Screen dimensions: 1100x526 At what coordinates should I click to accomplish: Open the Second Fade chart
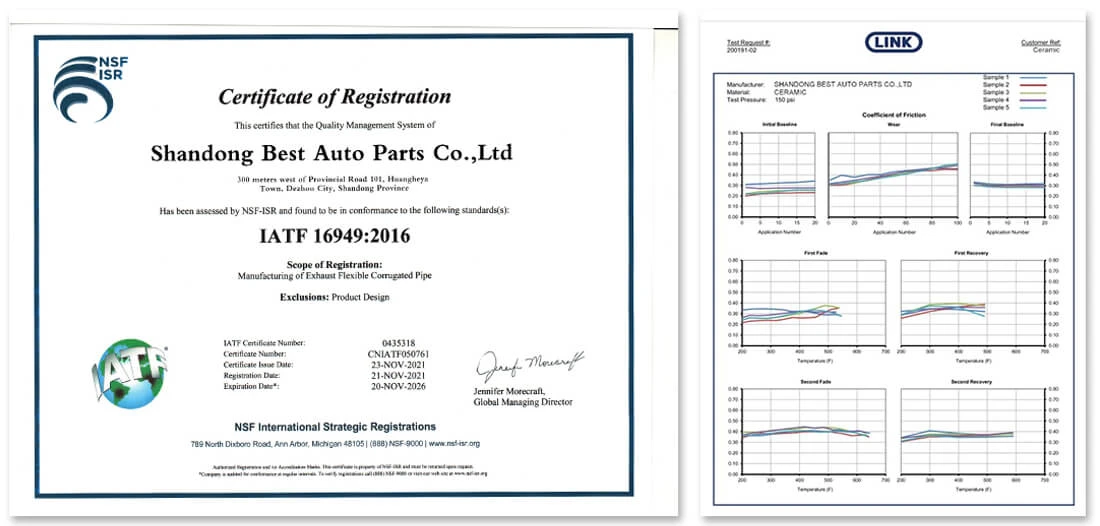tap(814, 431)
